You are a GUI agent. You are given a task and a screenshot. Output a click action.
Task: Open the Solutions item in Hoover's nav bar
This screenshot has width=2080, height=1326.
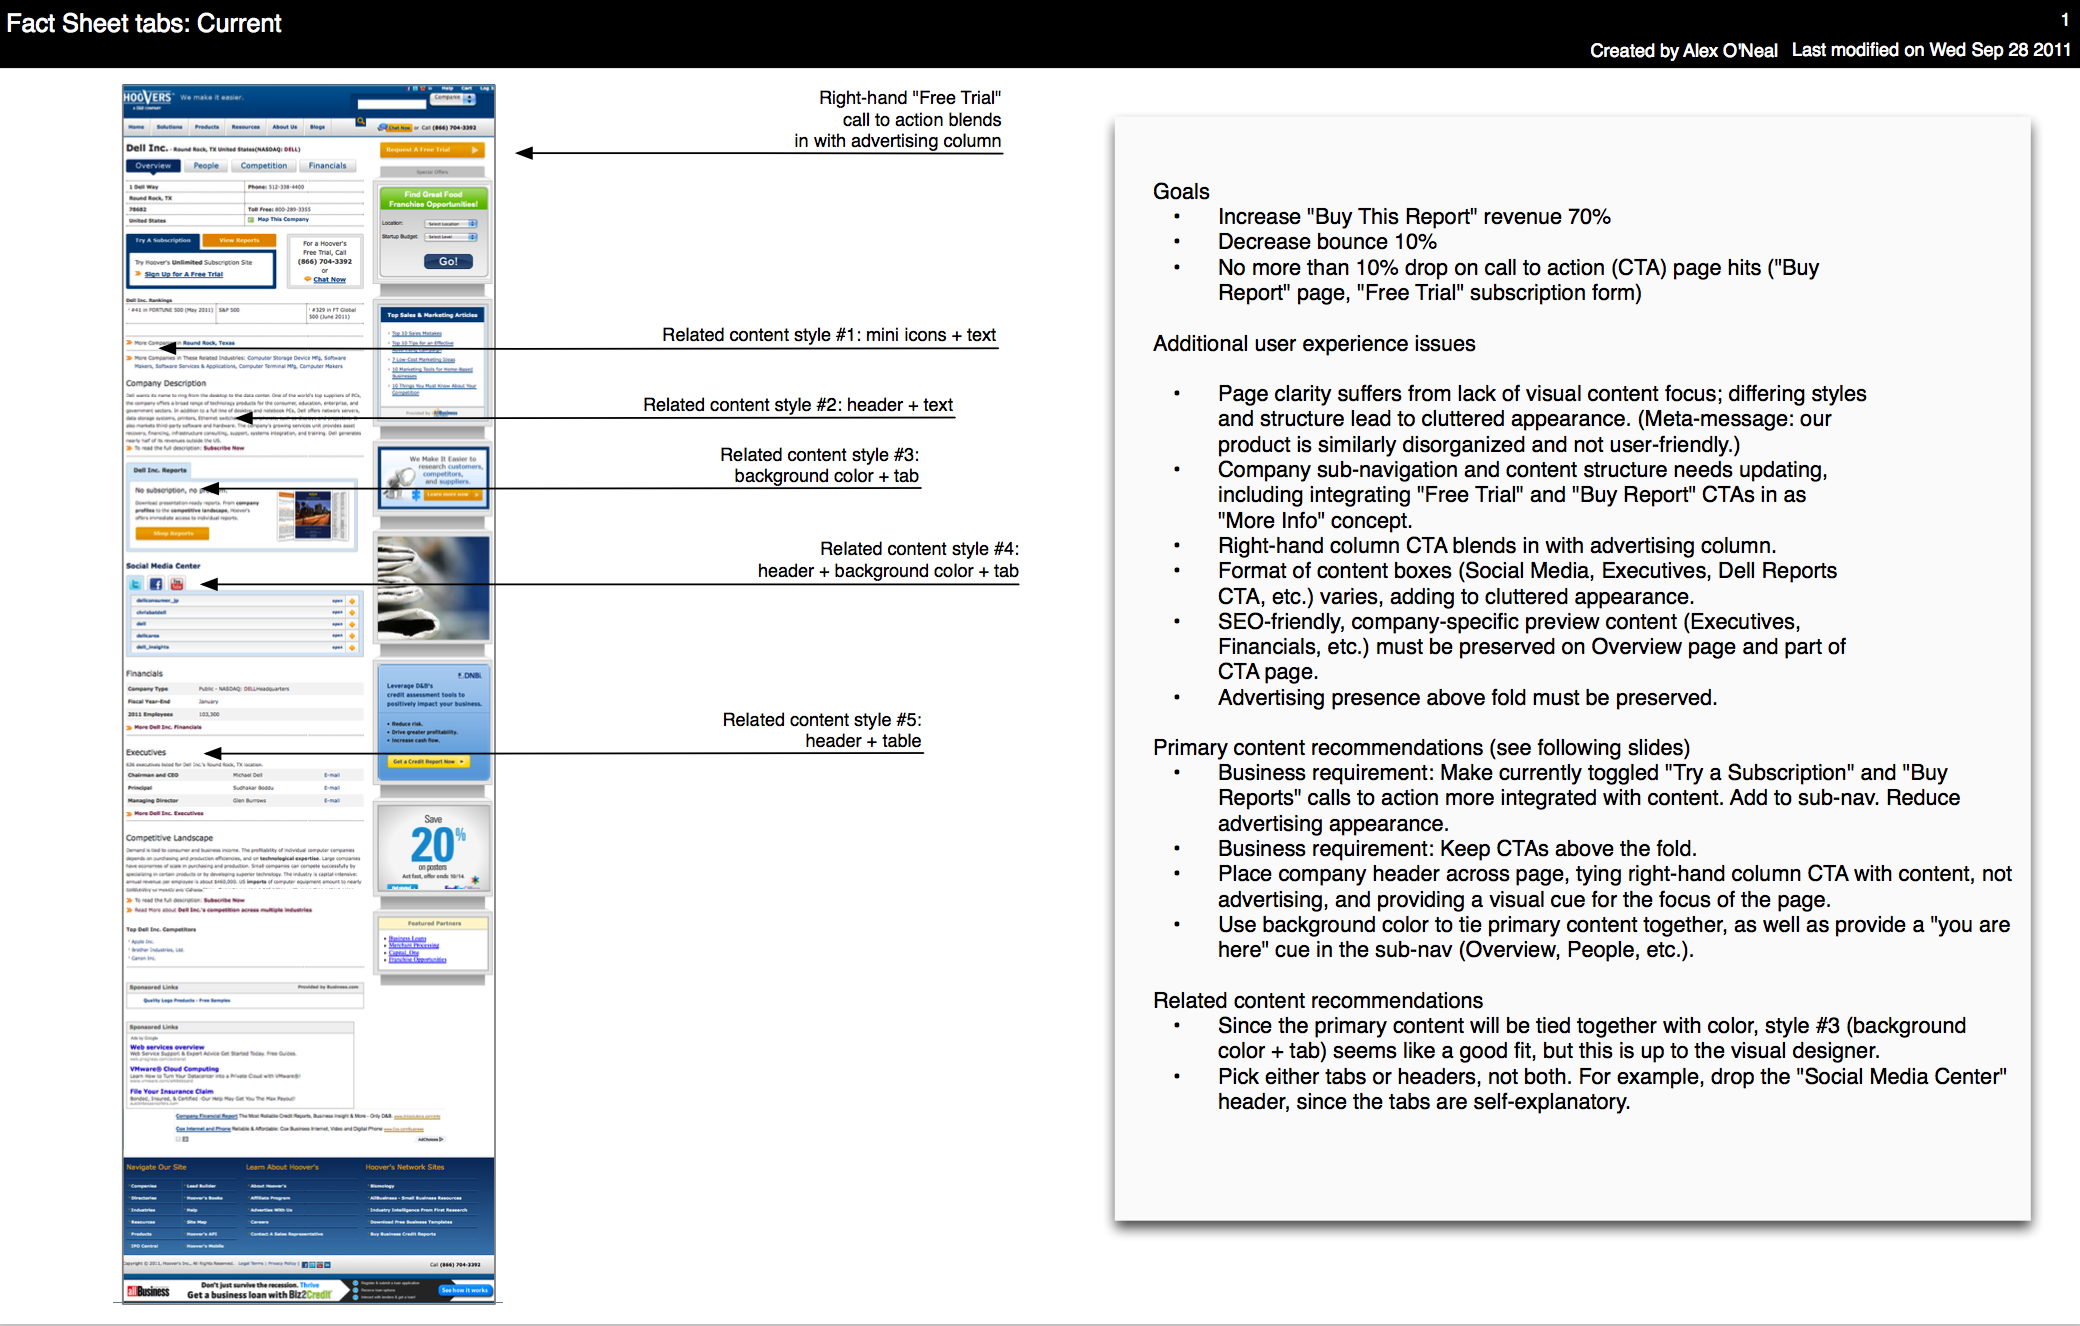click(170, 127)
